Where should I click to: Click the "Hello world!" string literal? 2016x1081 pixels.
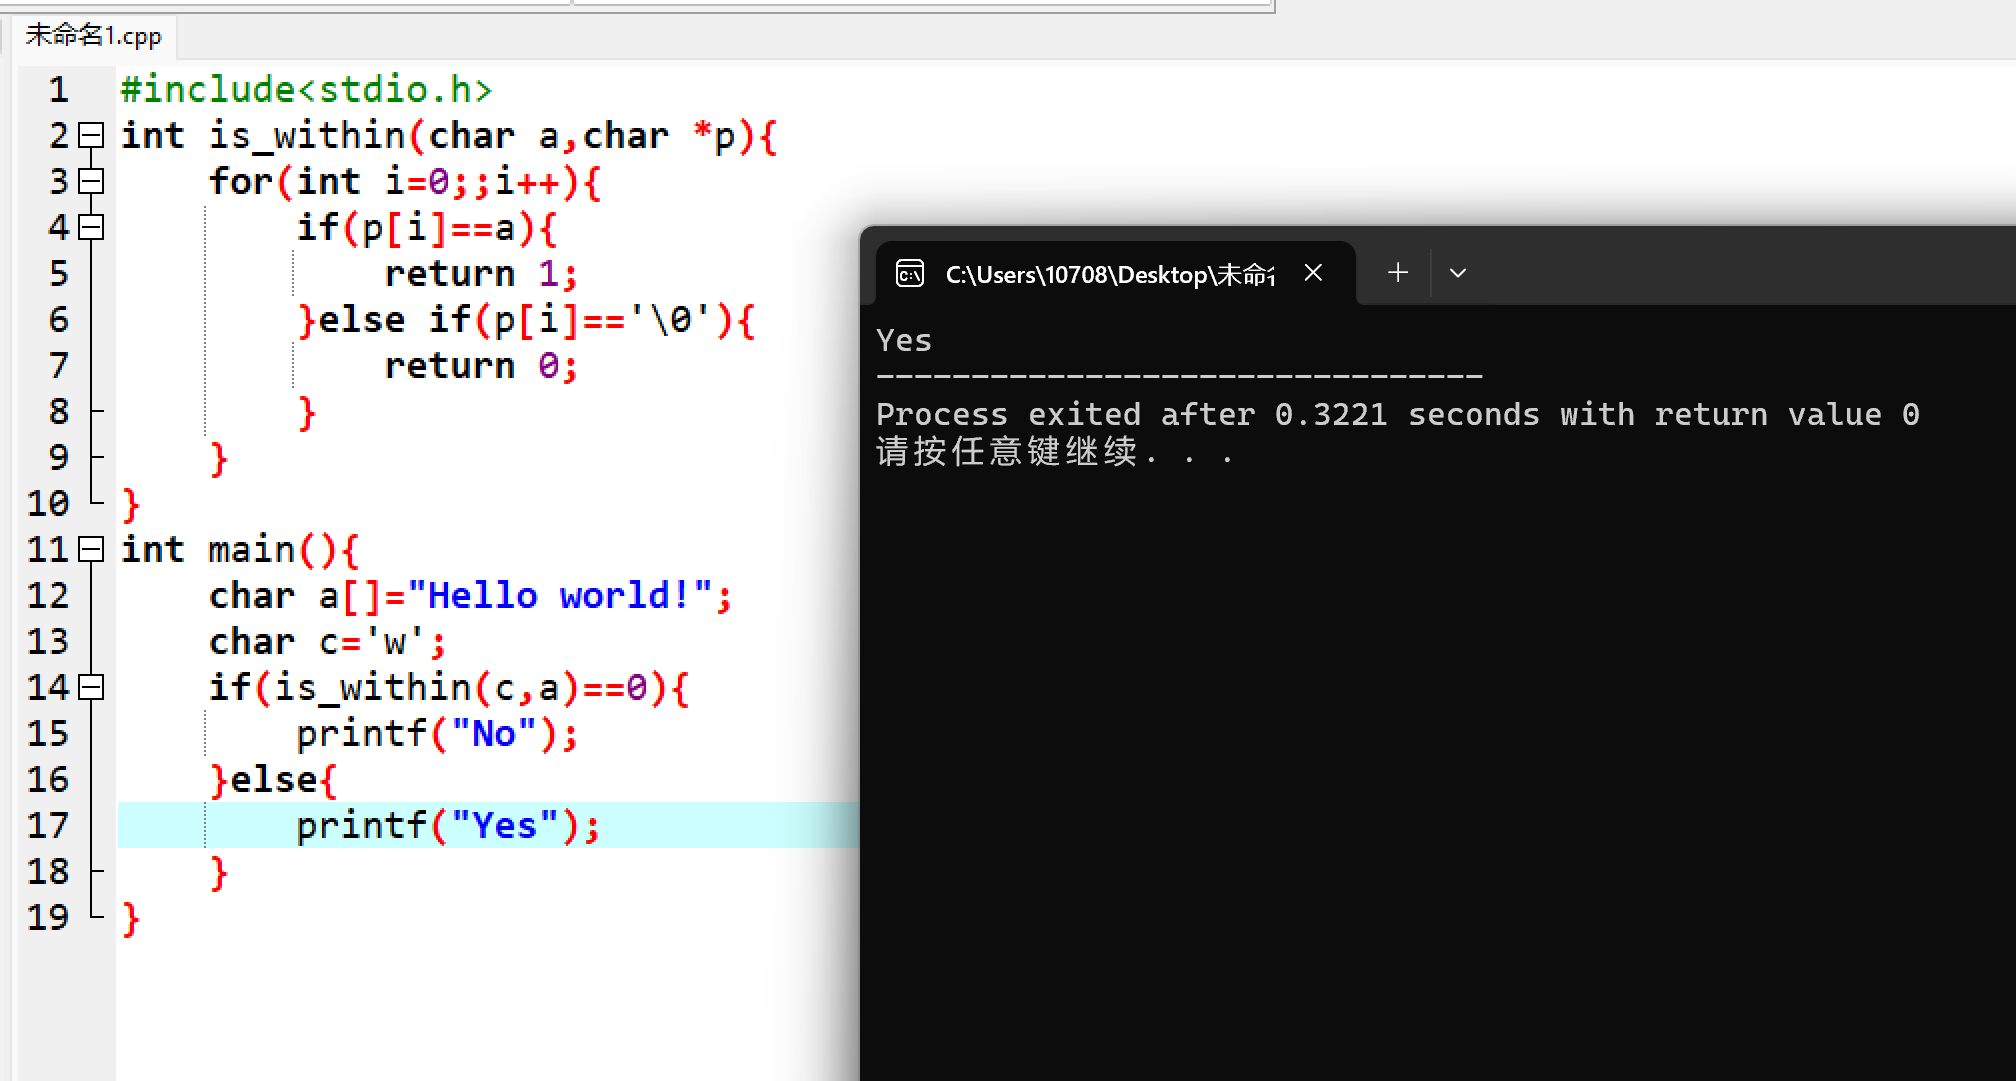click(x=560, y=596)
